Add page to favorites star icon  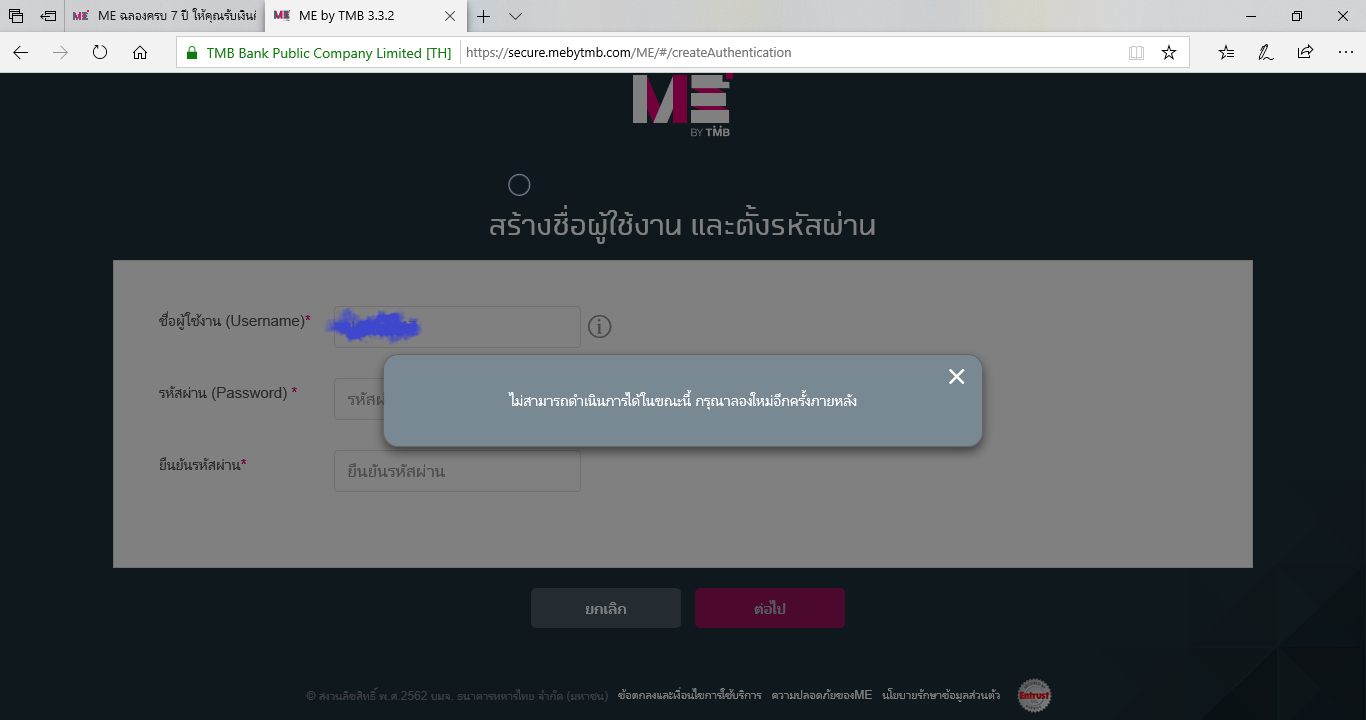(x=1168, y=53)
